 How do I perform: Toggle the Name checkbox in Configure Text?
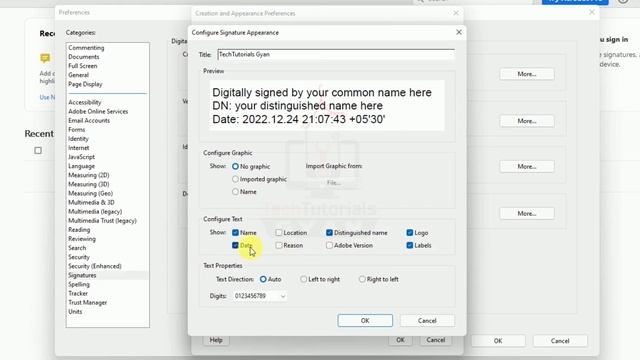tap(236, 233)
